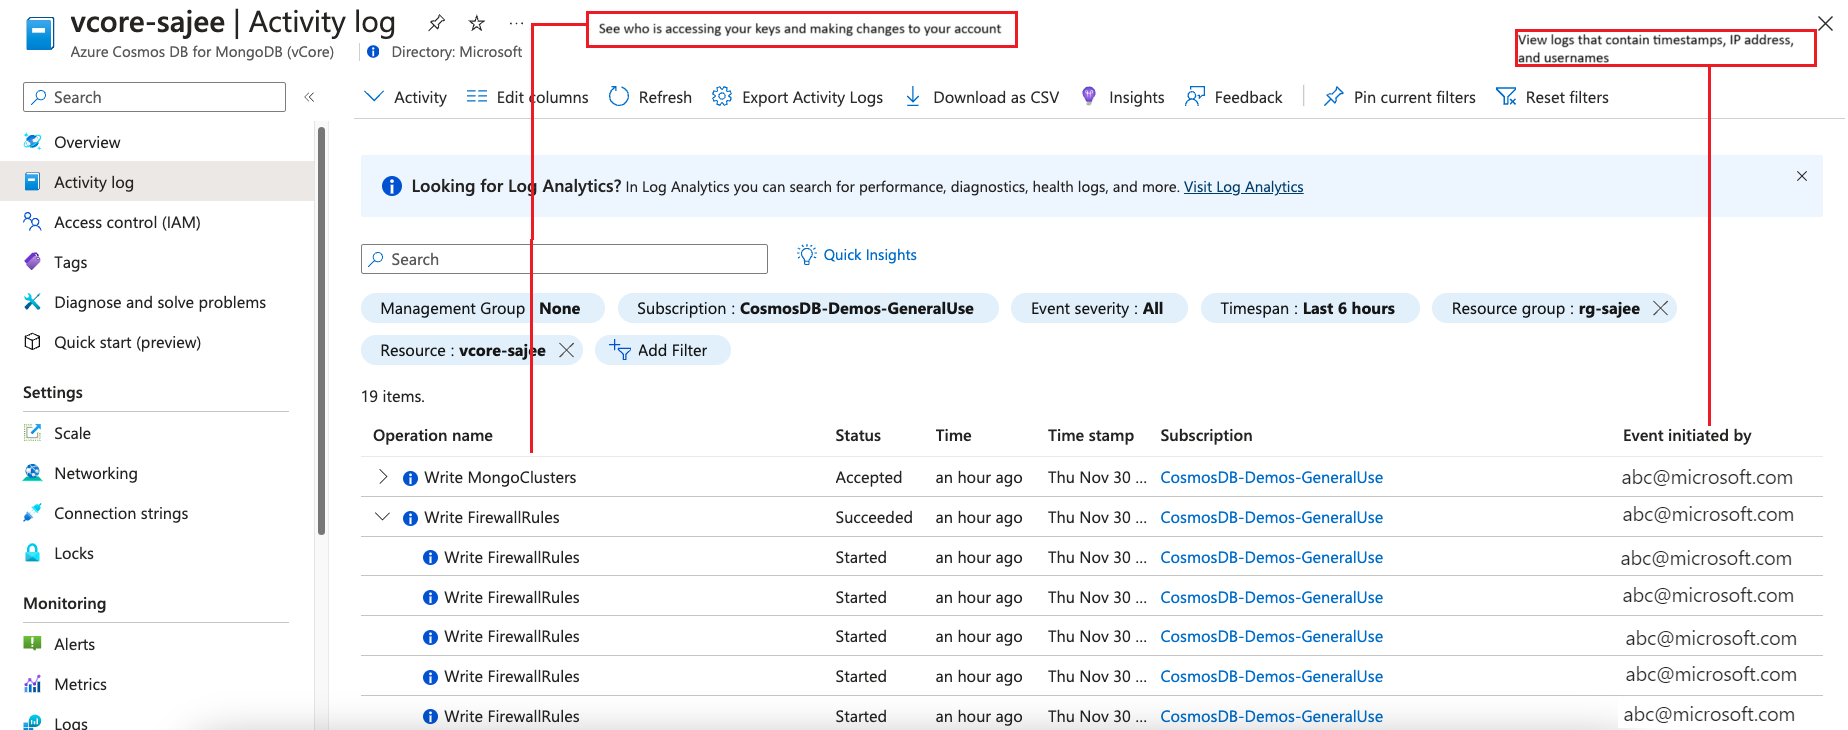Sort by Event initiated by column header

click(x=1687, y=435)
